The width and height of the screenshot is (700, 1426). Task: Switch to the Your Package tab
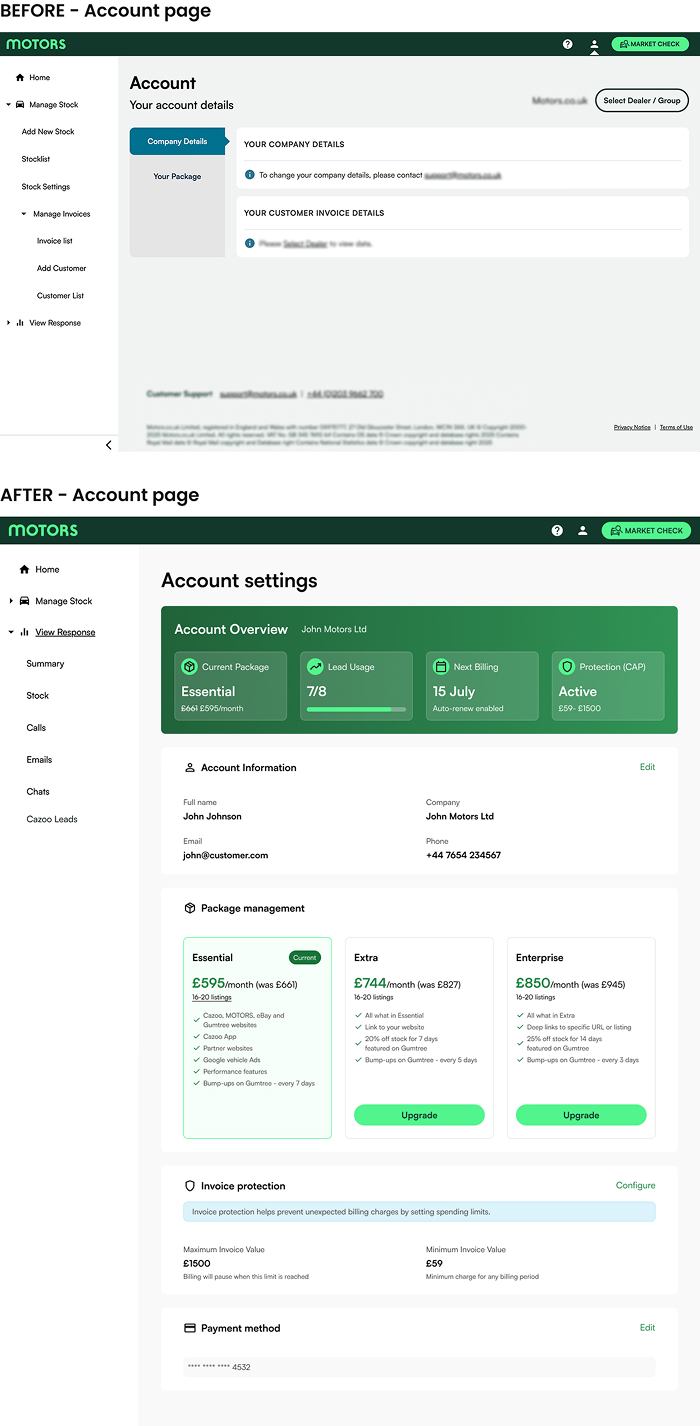177,177
